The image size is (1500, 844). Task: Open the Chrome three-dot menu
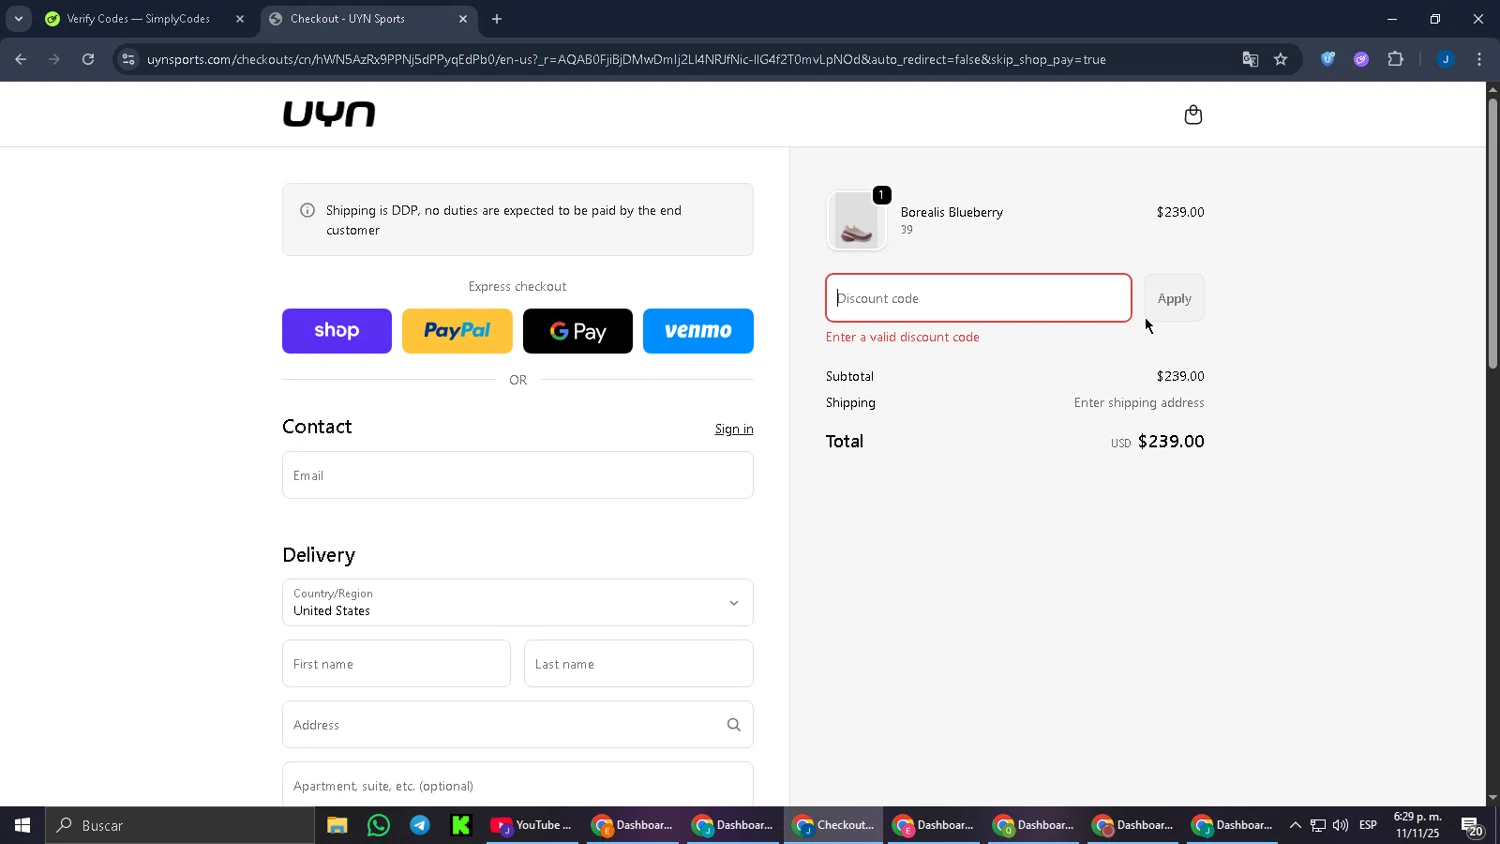pos(1479,59)
